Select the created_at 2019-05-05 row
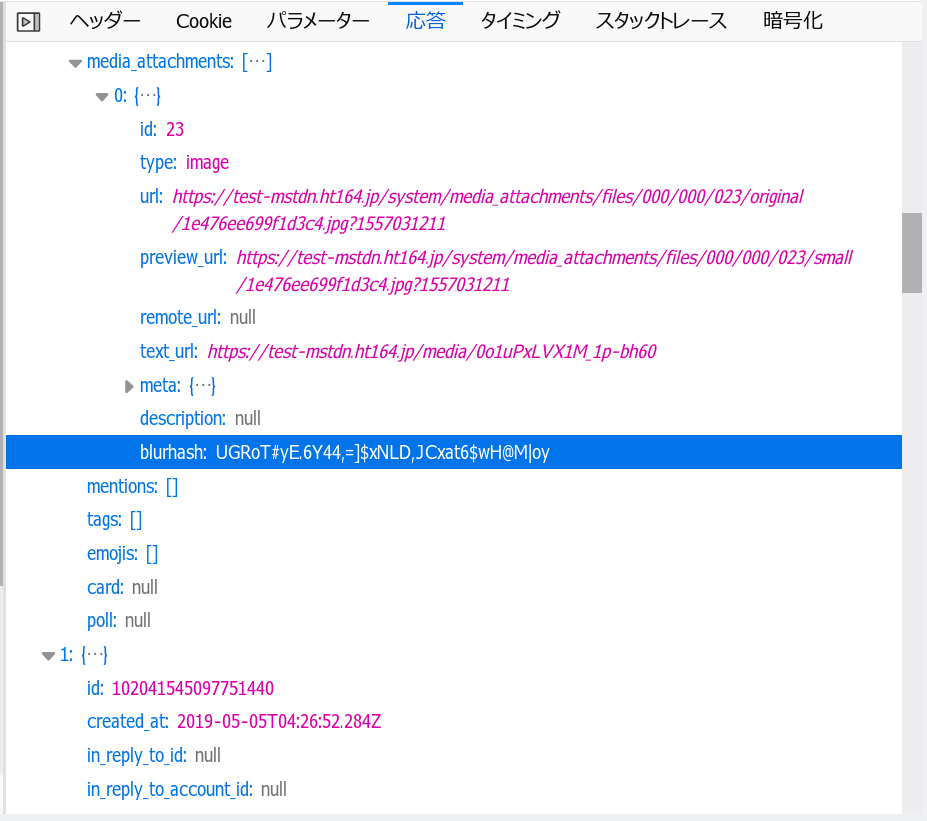 453,722
